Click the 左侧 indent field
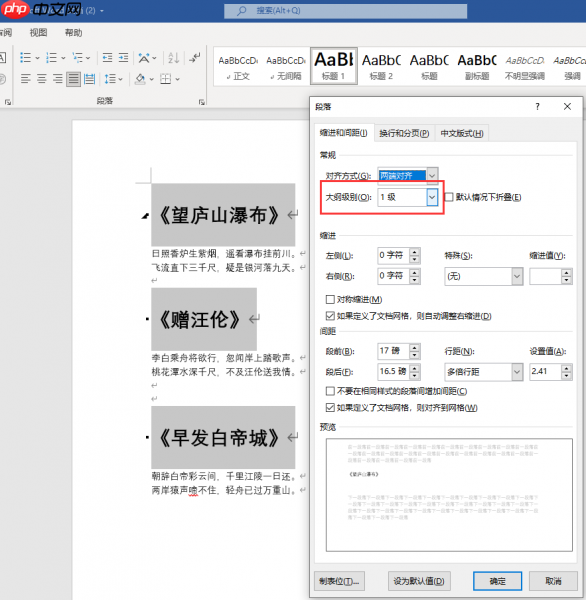This screenshot has width=586, height=600. click(394, 255)
